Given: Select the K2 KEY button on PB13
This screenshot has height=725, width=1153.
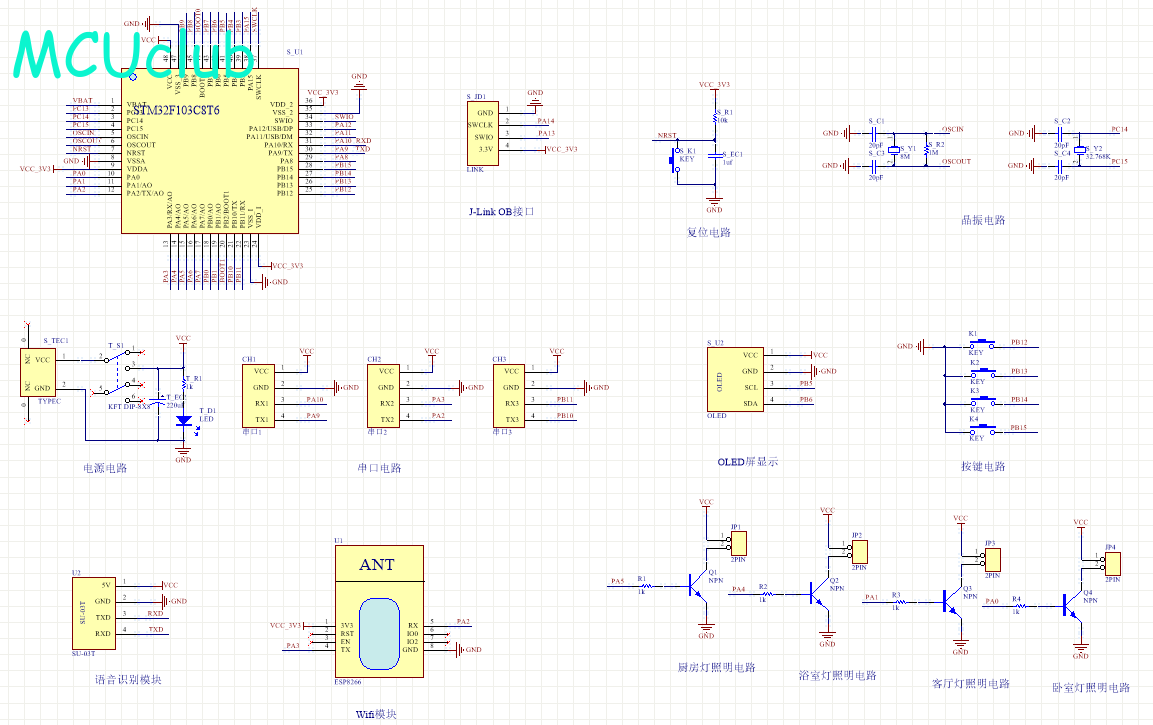Looking at the screenshot, I should click(982, 373).
